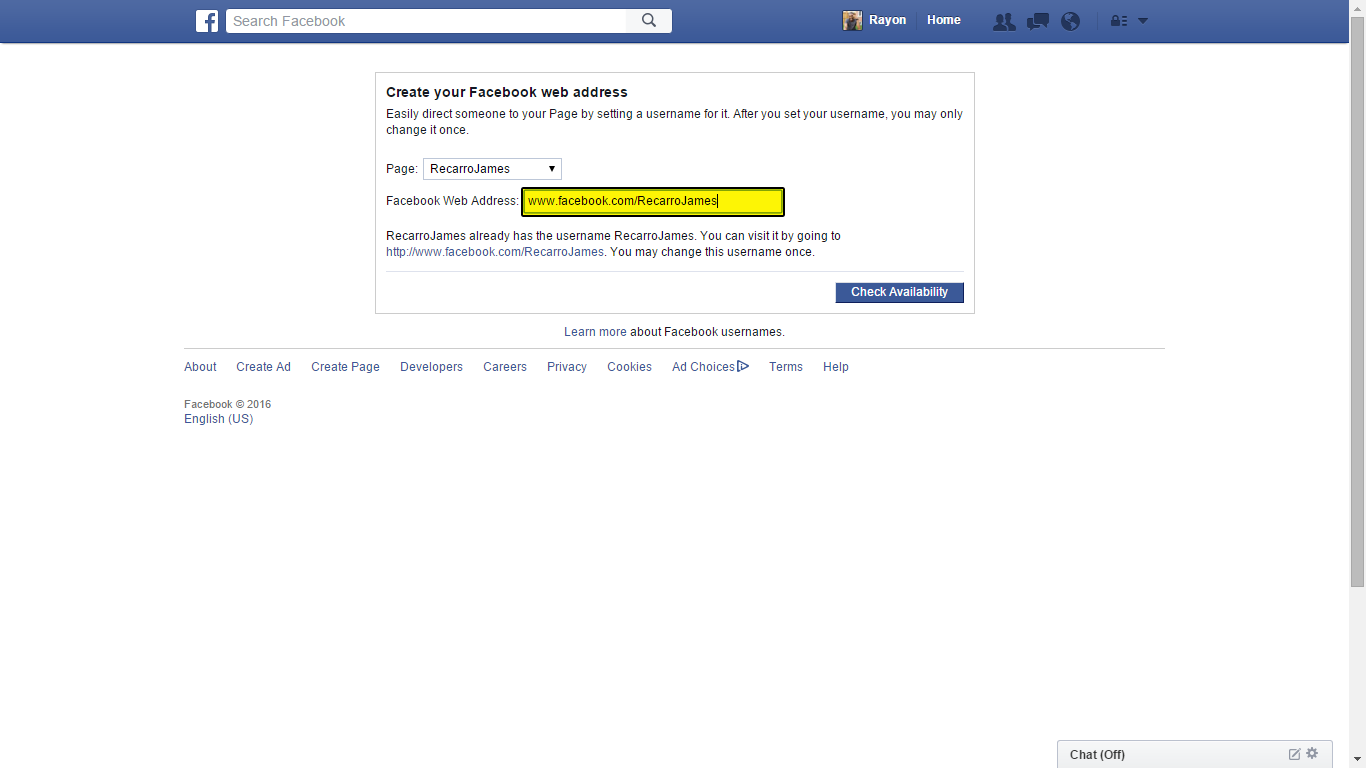Viewport: 1366px width, 768px height.
Task: Open Rayon's profile link
Action: pos(888,20)
